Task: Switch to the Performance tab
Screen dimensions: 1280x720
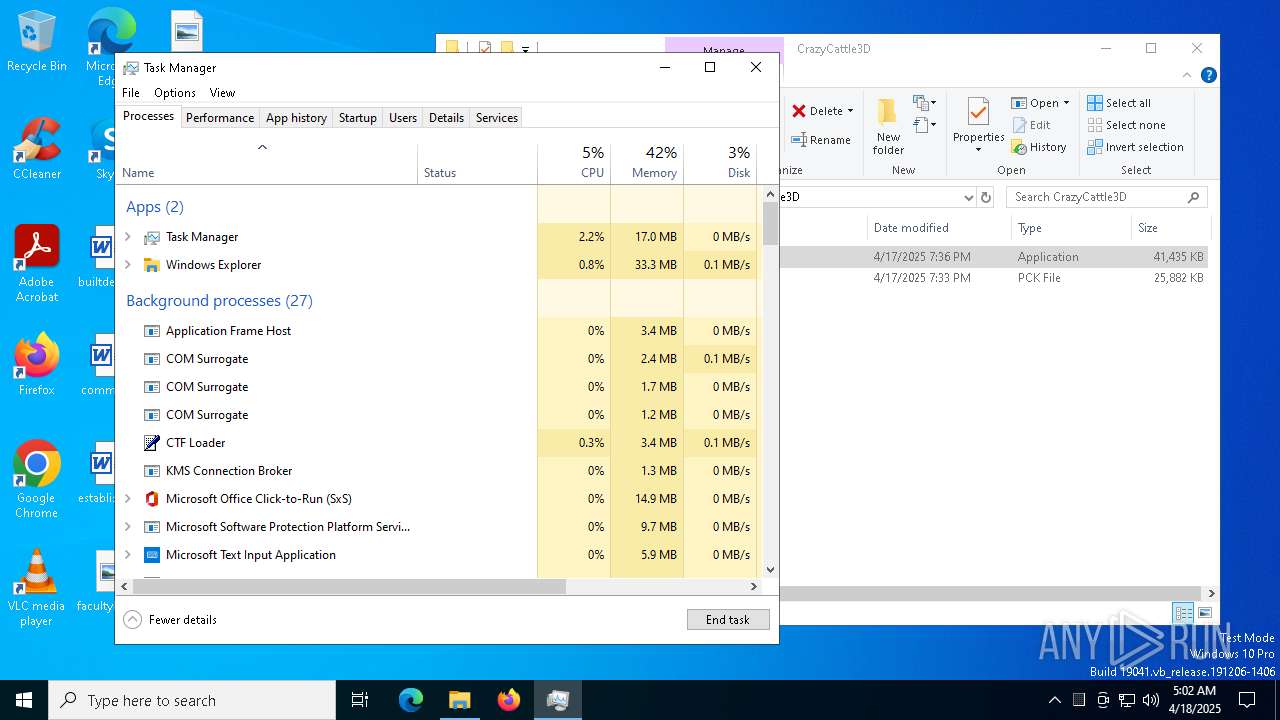Action: pyautogui.click(x=220, y=118)
